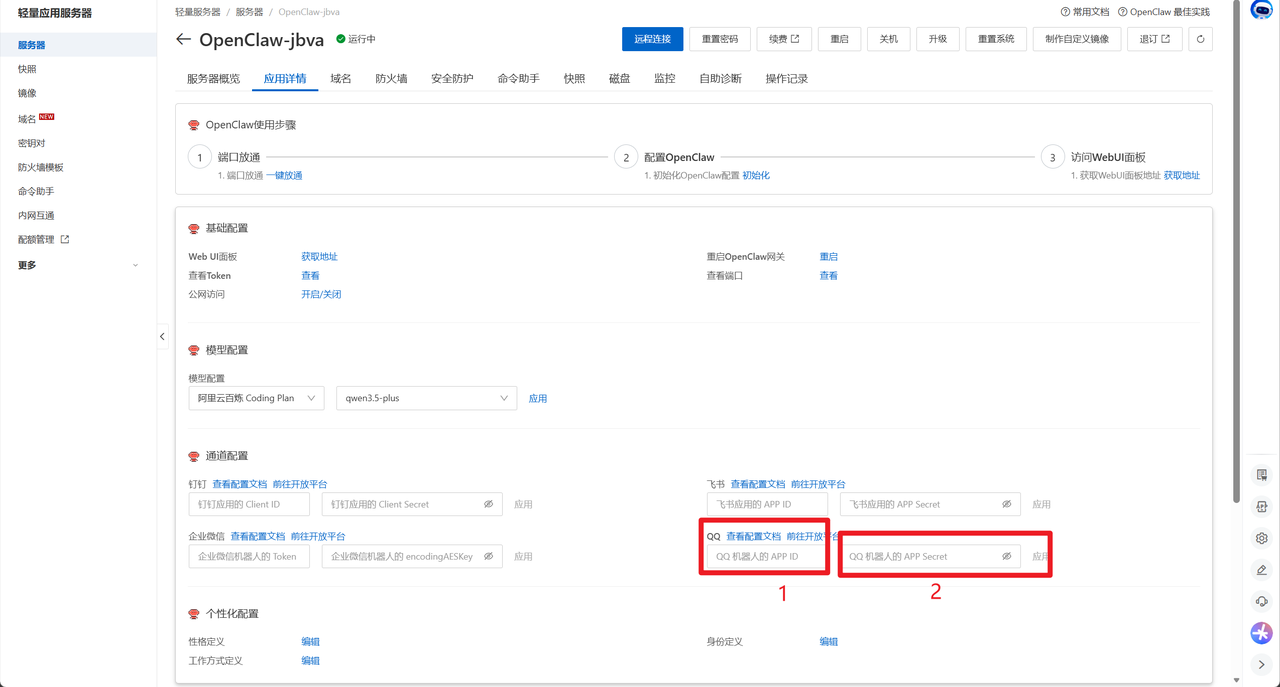Click the external-link icon next to 配额管理
Screen dimensions: 1280x687
pyautogui.click(x=65, y=240)
